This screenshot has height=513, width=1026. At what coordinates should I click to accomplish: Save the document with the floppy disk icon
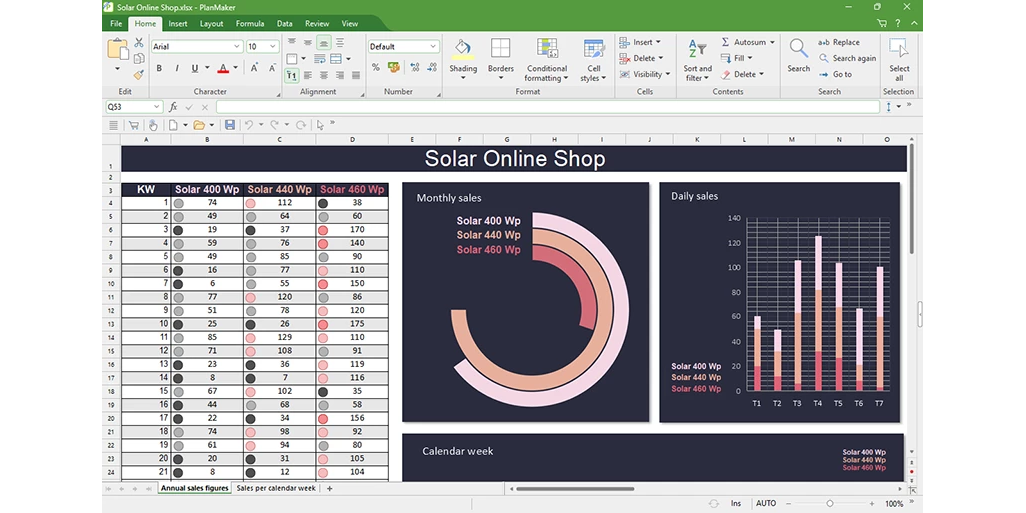click(230, 125)
